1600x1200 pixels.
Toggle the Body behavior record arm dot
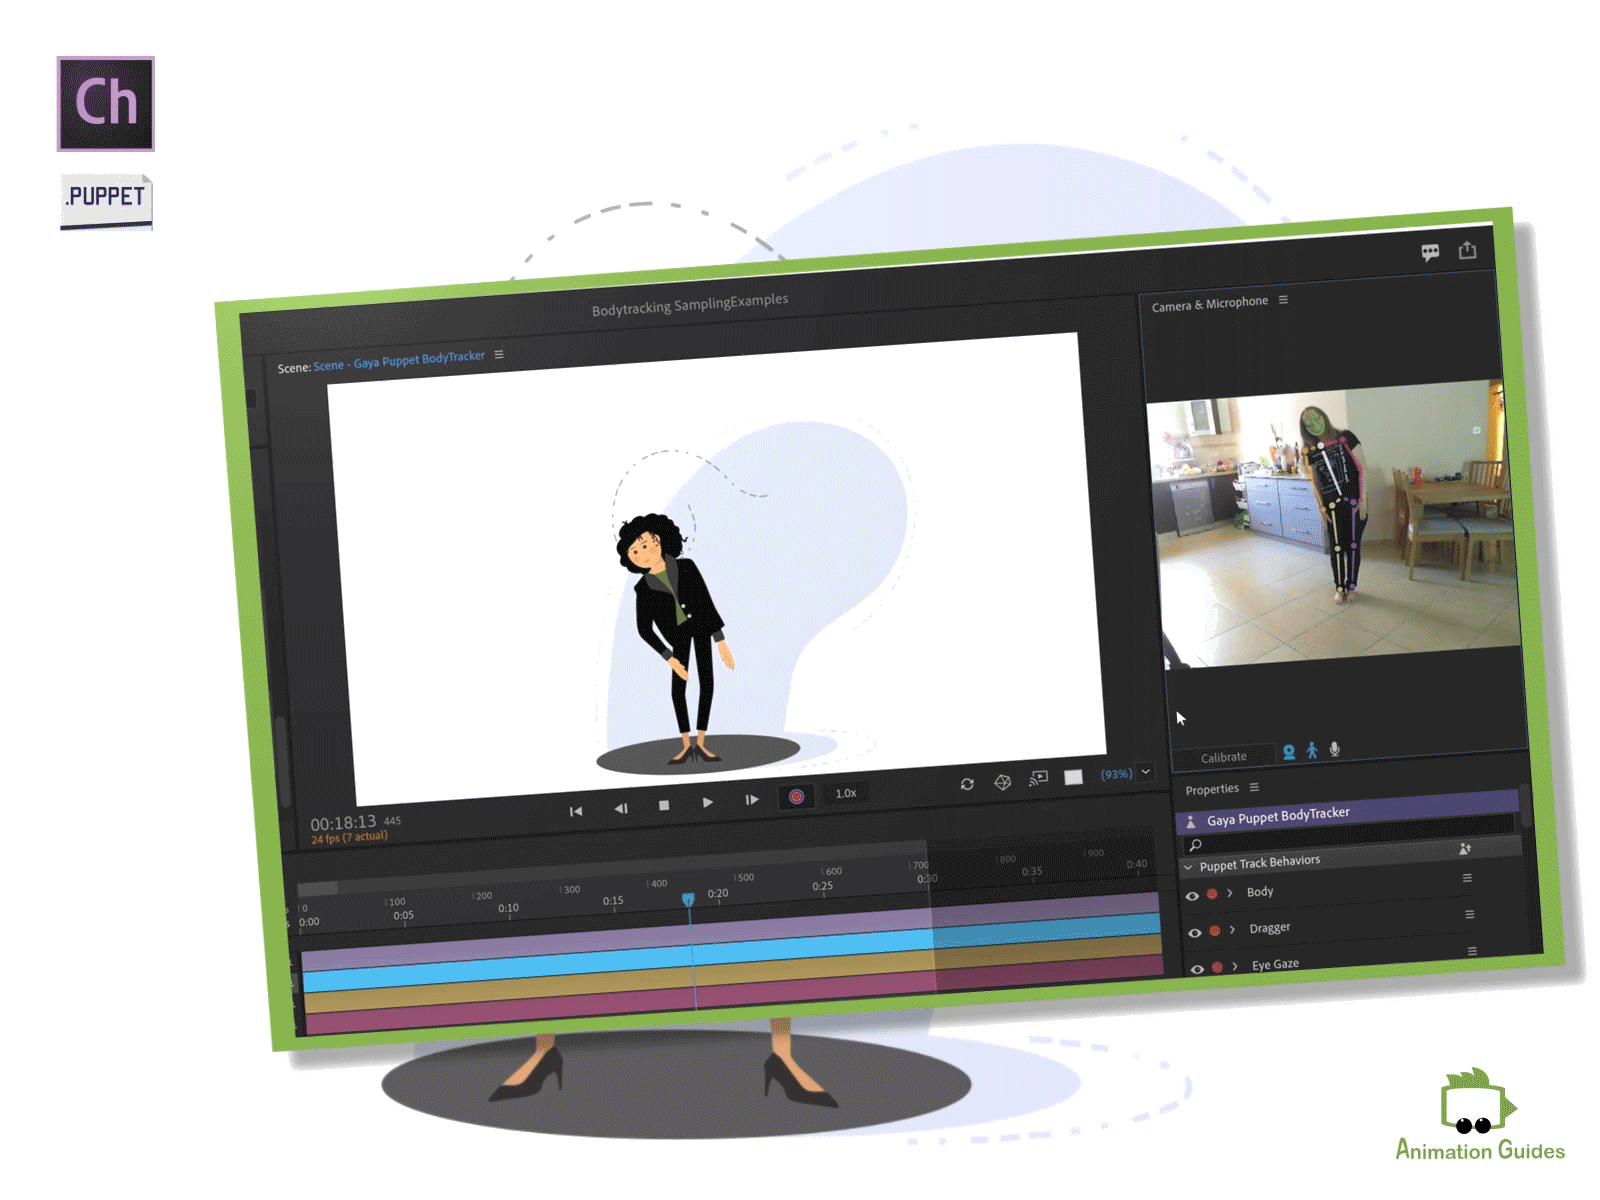click(1212, 894)
